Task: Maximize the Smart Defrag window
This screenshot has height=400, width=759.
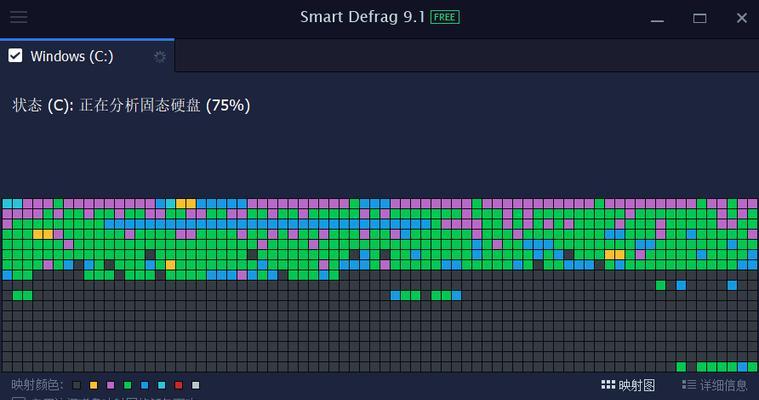Action: 699,18
